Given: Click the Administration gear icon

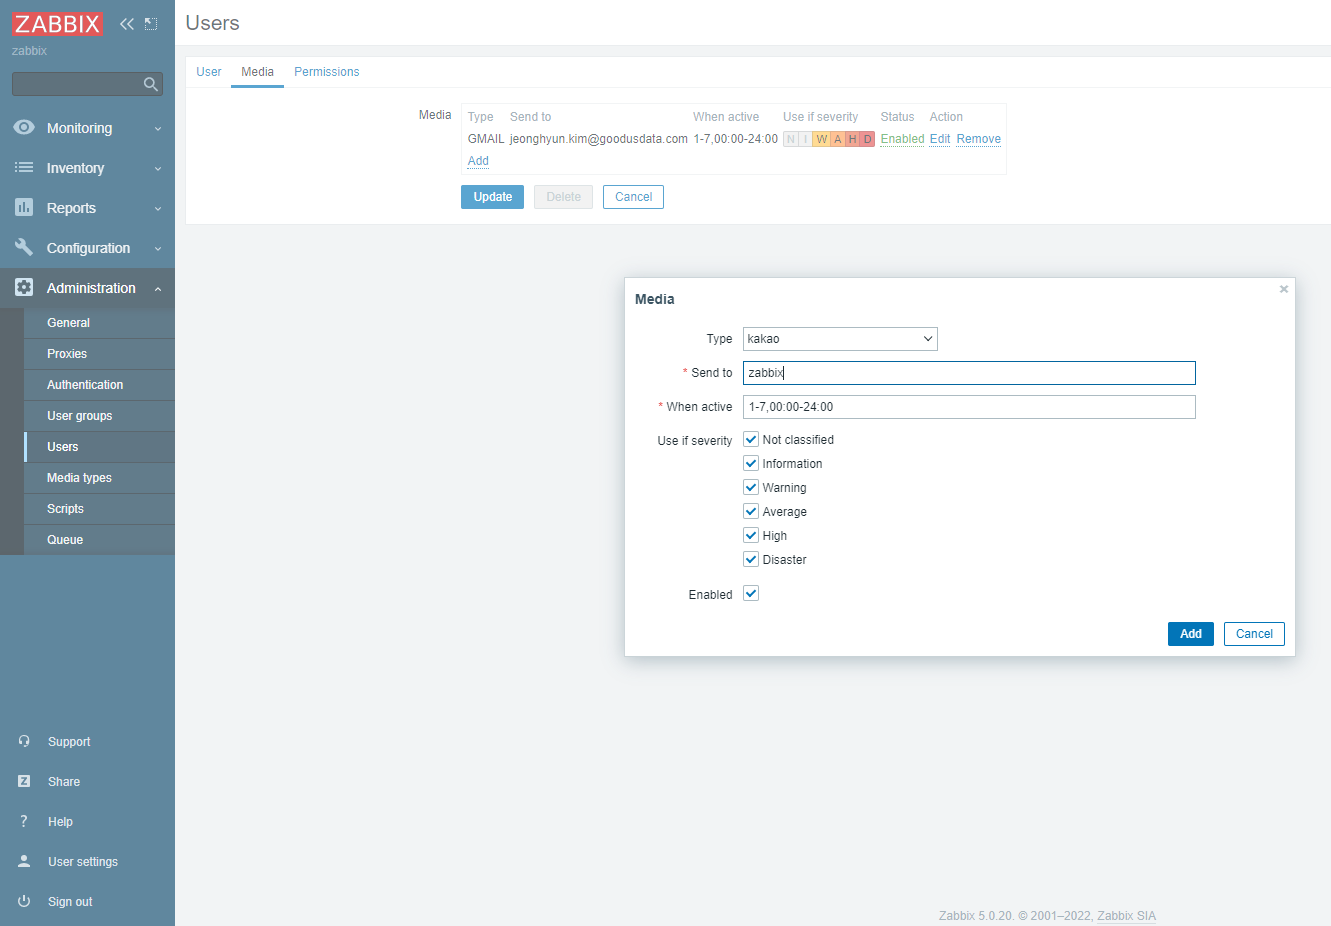Looking at the screenshot, I should [x=24, y=287].
